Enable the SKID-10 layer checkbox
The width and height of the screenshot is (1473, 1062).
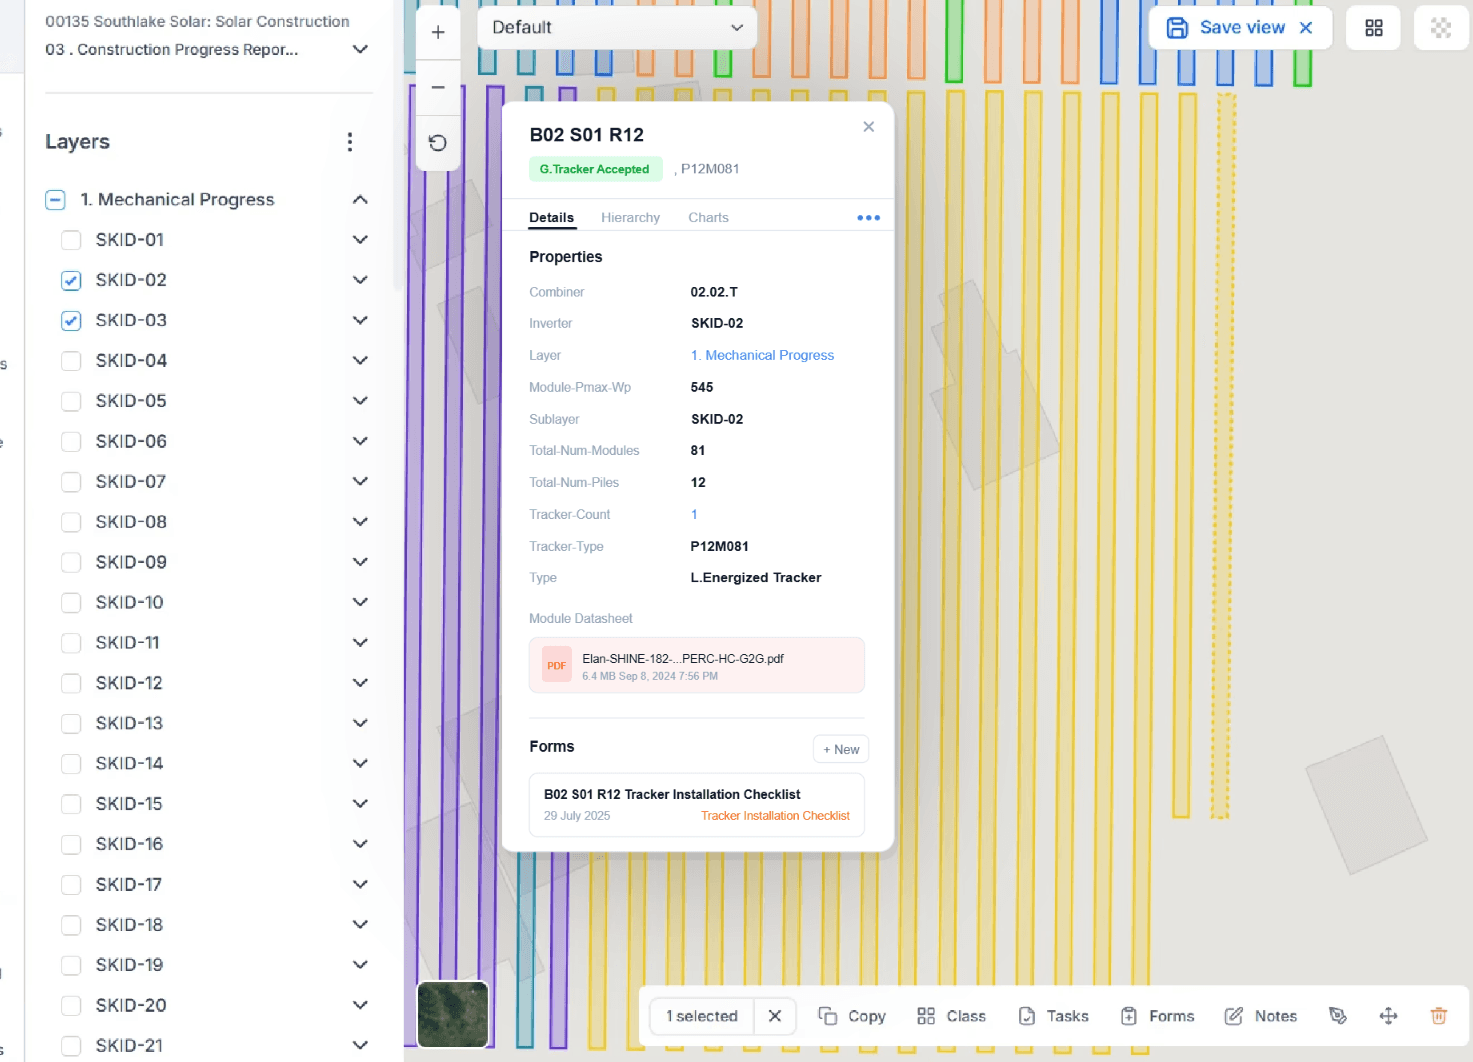click(71, 602)
